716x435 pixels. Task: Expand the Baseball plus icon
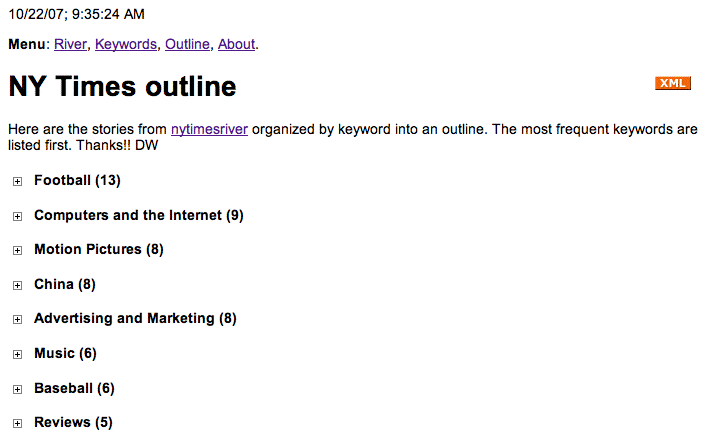[x=17, y=389]
